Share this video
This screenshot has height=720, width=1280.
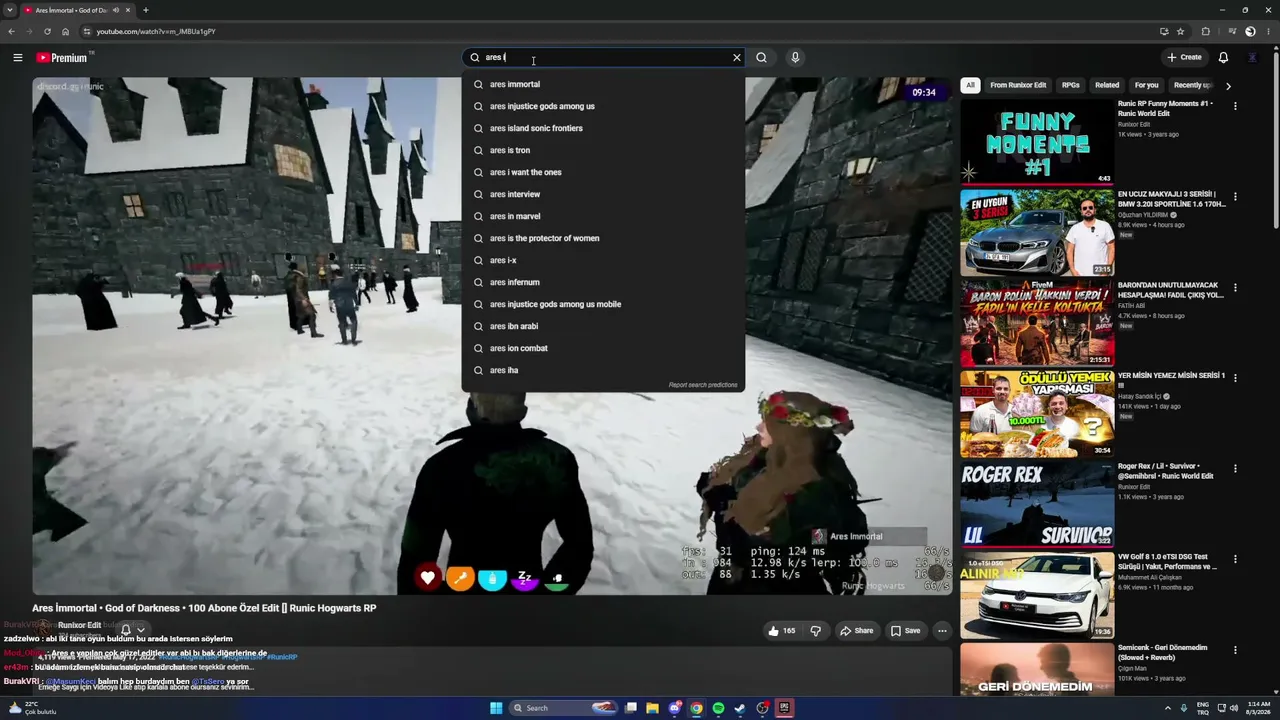(857, 631)
